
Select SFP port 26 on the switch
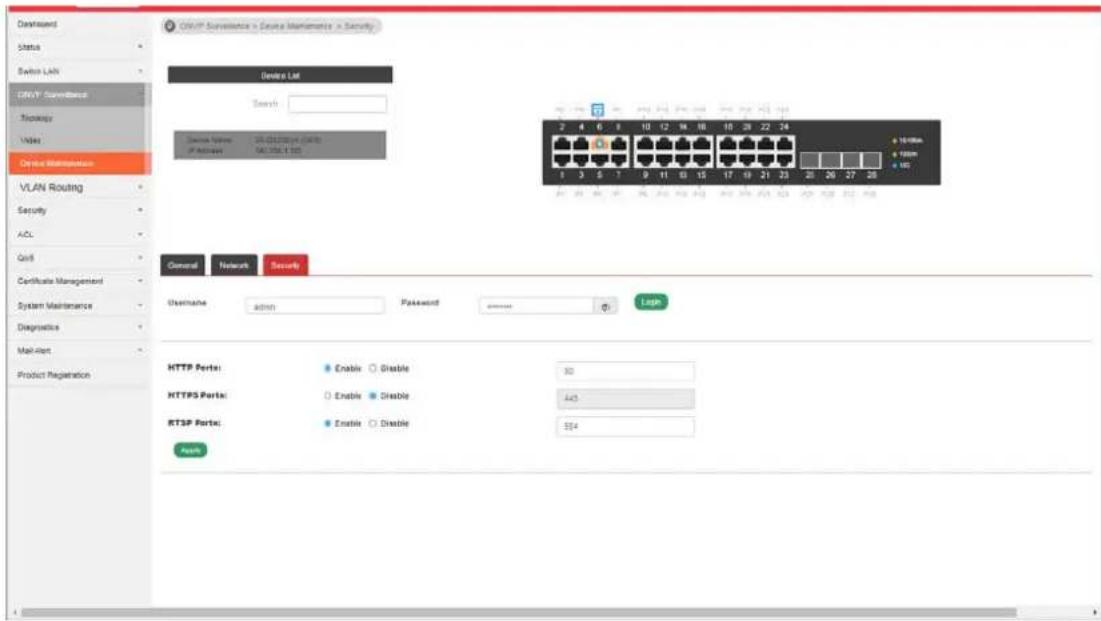pos(830,160)
